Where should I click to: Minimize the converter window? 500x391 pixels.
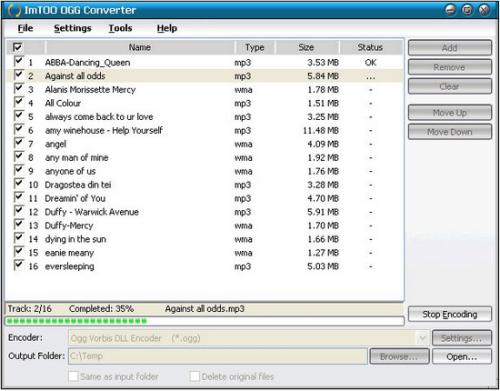tap(450, 10)
